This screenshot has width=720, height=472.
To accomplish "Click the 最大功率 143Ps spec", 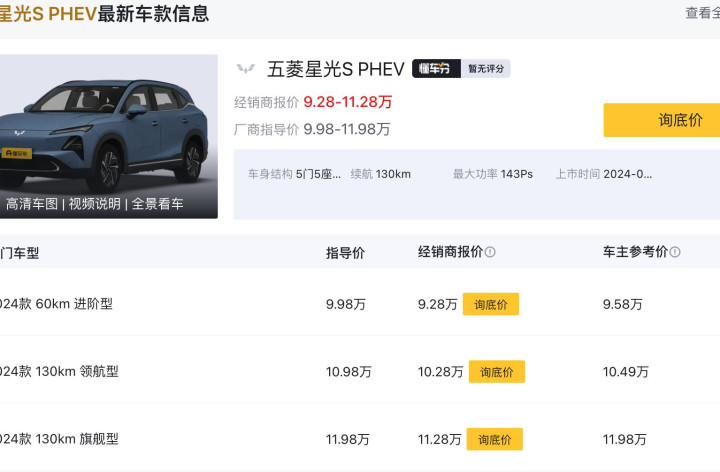I will click(493, 174).
